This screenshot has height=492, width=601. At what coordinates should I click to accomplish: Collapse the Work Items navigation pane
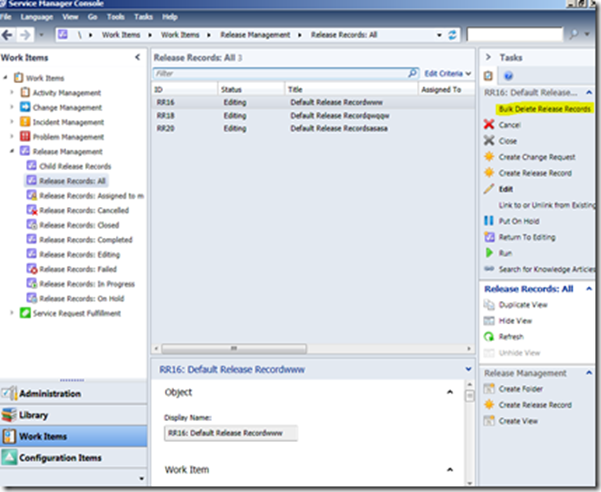(138, 57)
